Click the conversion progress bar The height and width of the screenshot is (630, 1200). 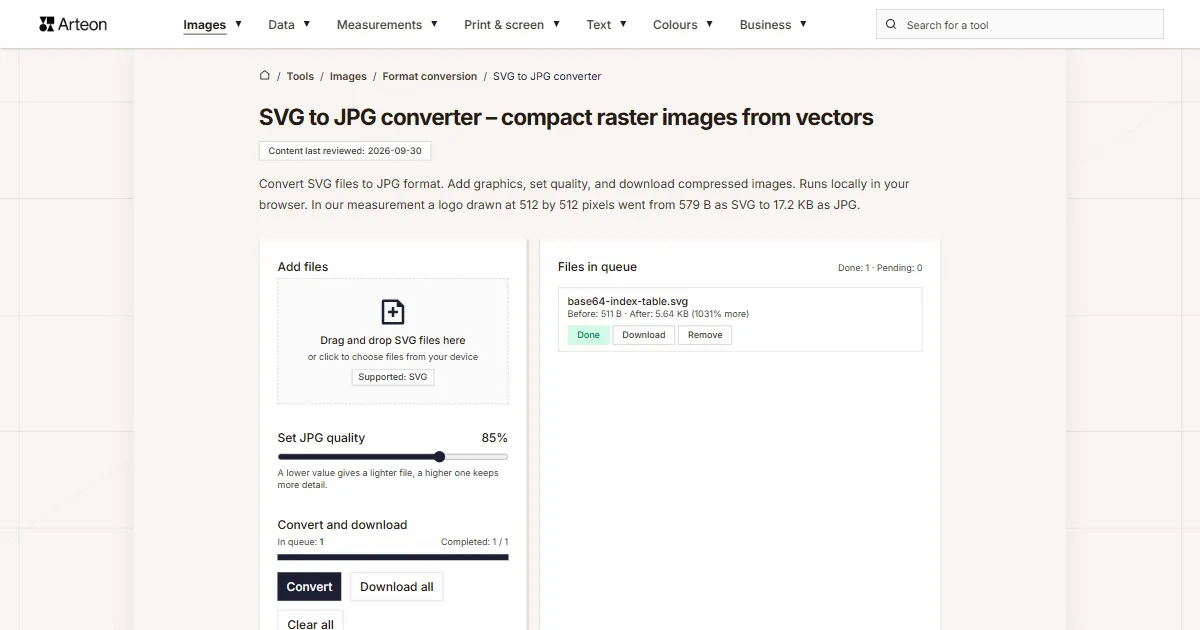point(393,557)
